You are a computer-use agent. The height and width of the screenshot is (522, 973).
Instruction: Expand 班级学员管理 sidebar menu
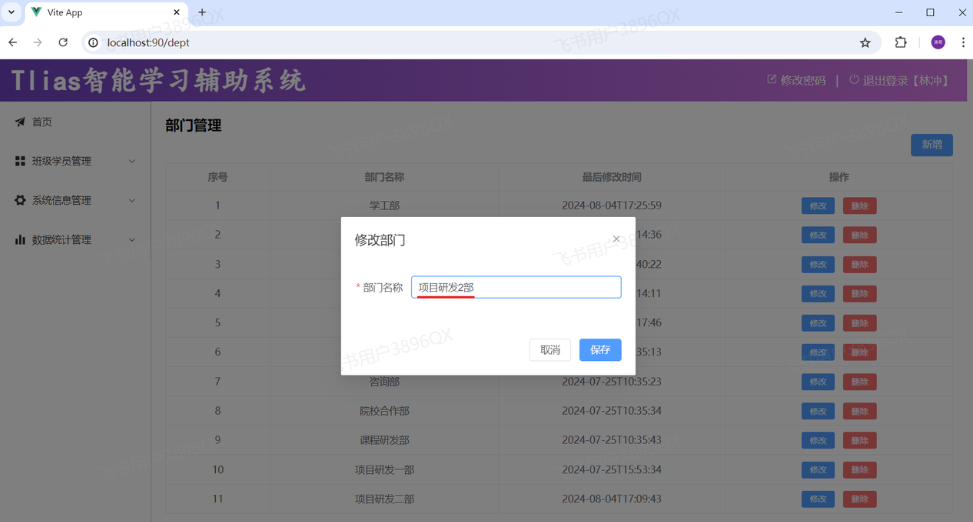pyautogui.click(x=75, y=161)
